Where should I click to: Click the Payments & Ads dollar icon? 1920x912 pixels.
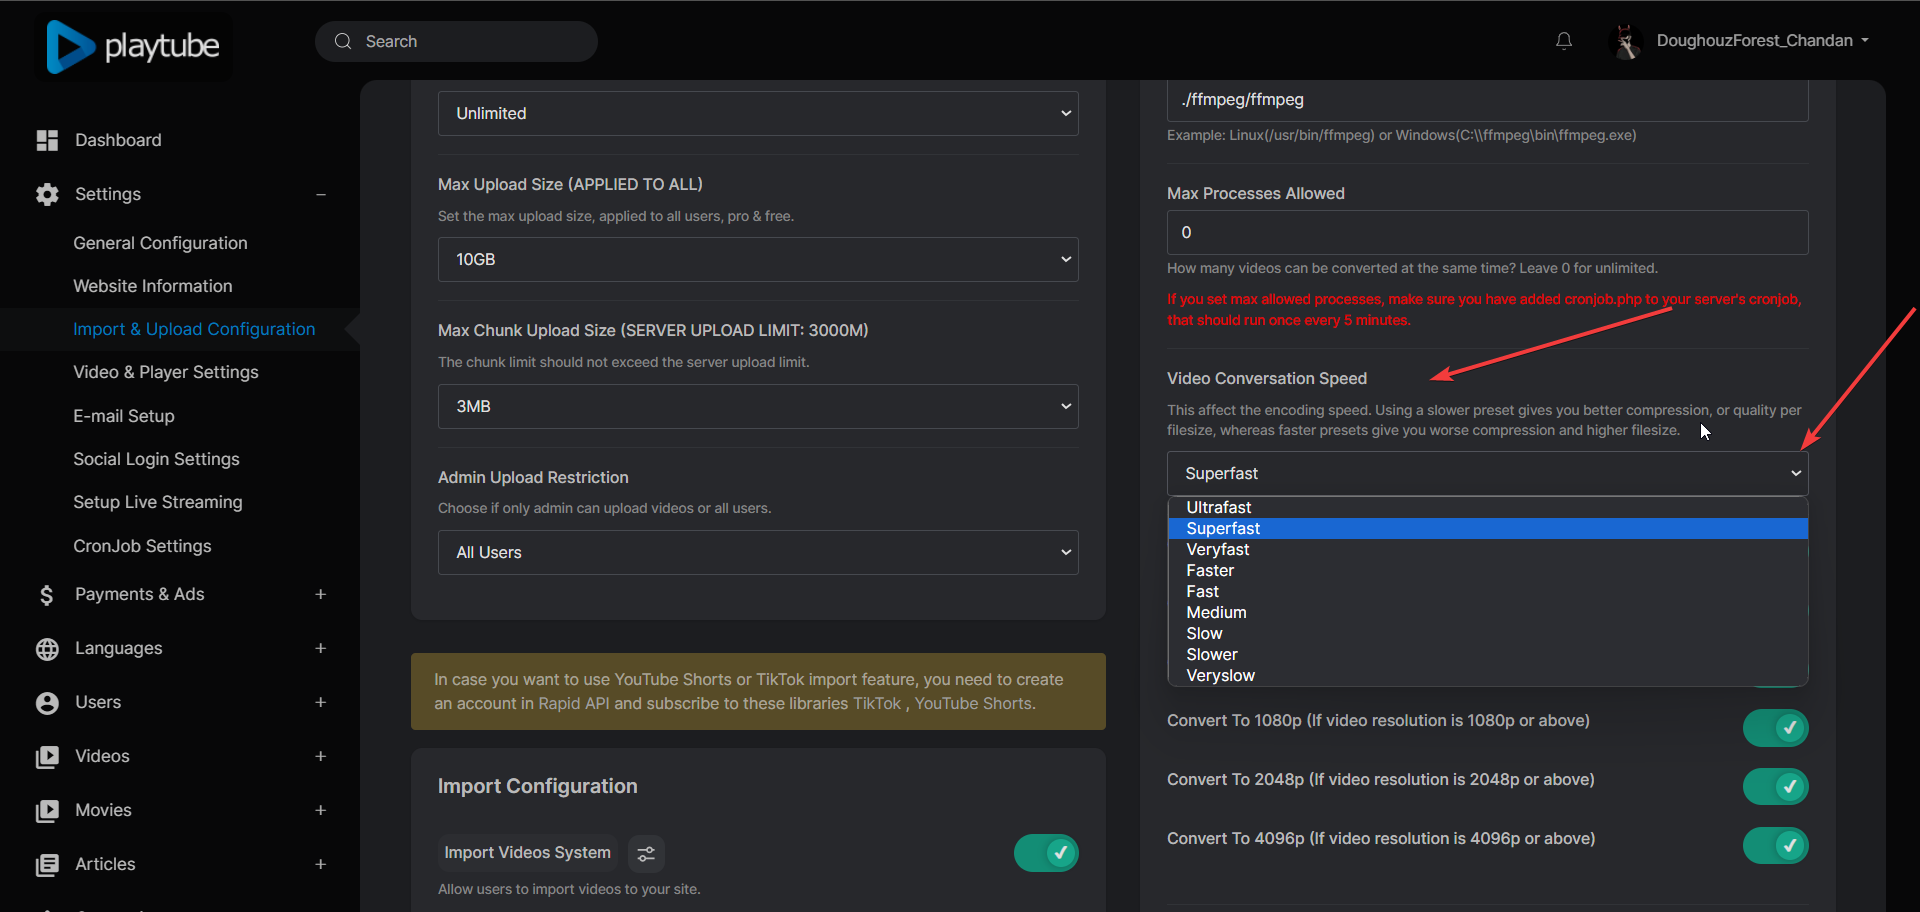coord(47,595)
